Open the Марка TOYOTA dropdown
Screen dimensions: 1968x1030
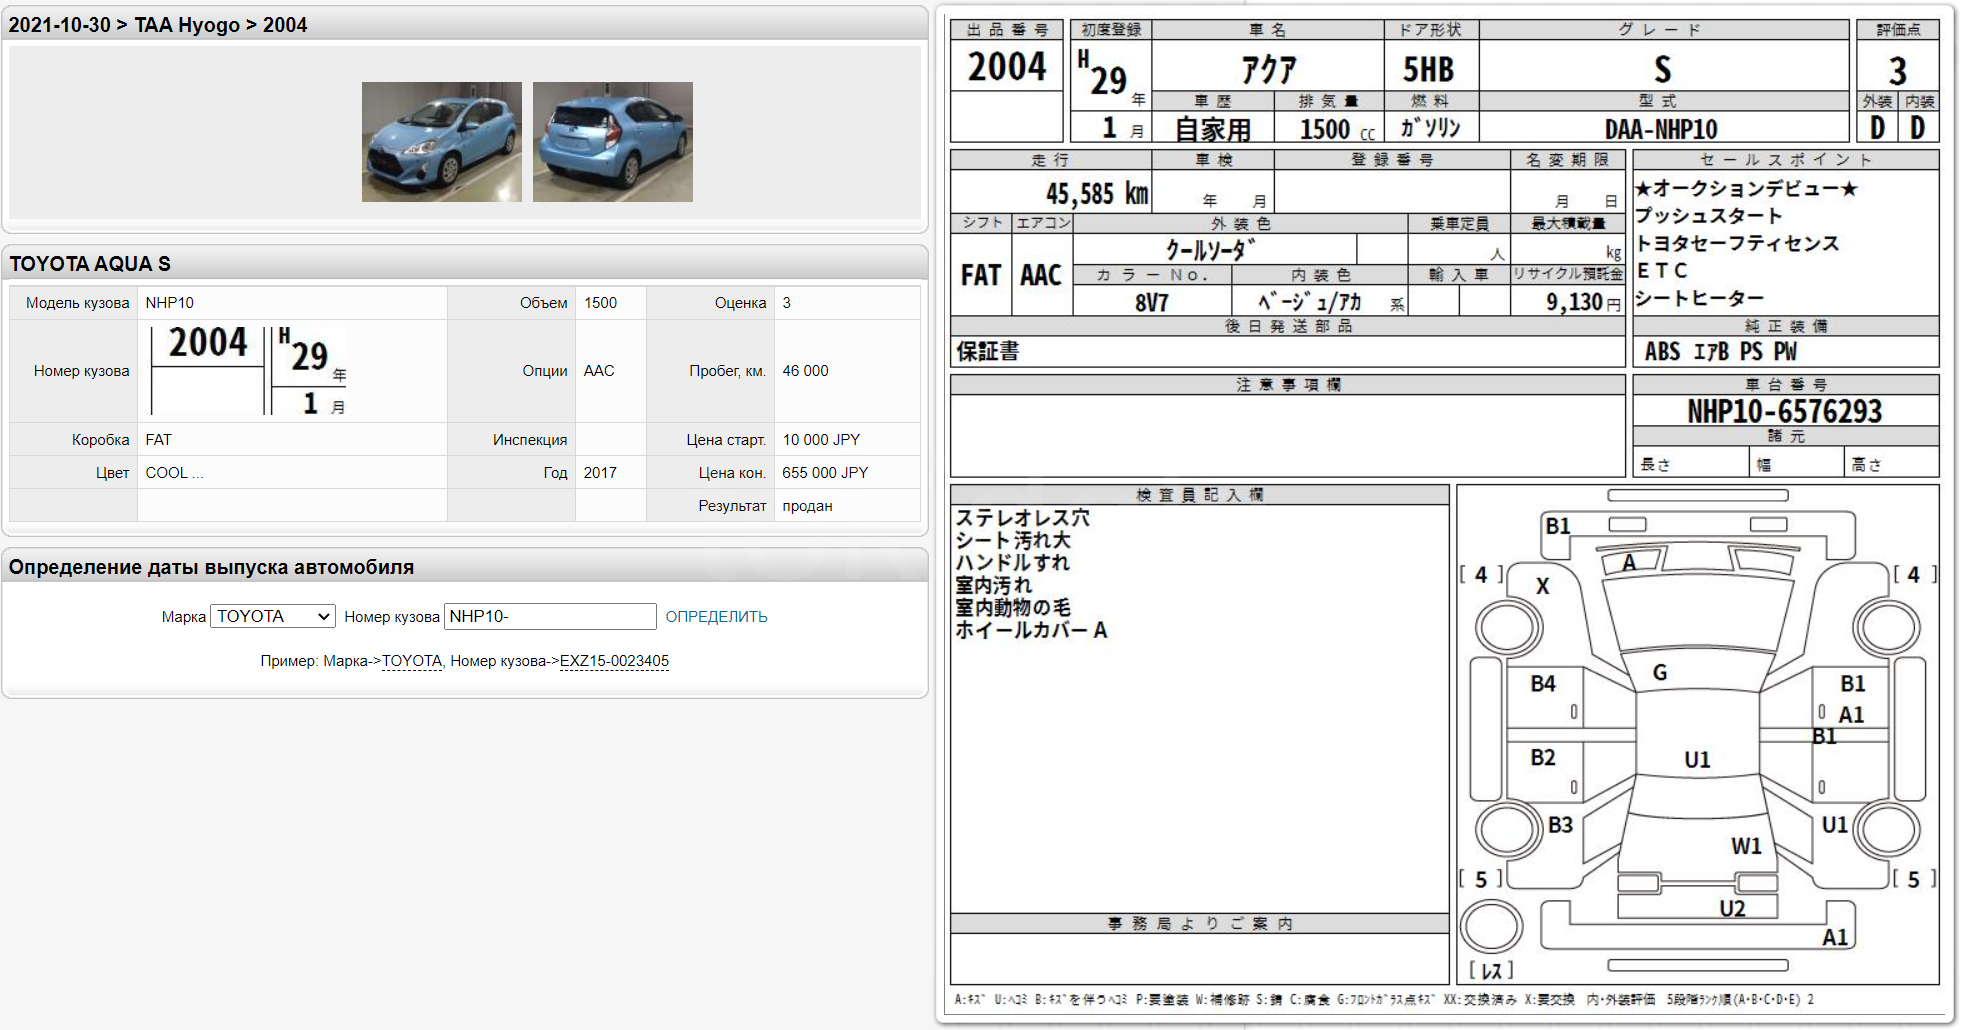pyautogui.click(x=273, y=616)
